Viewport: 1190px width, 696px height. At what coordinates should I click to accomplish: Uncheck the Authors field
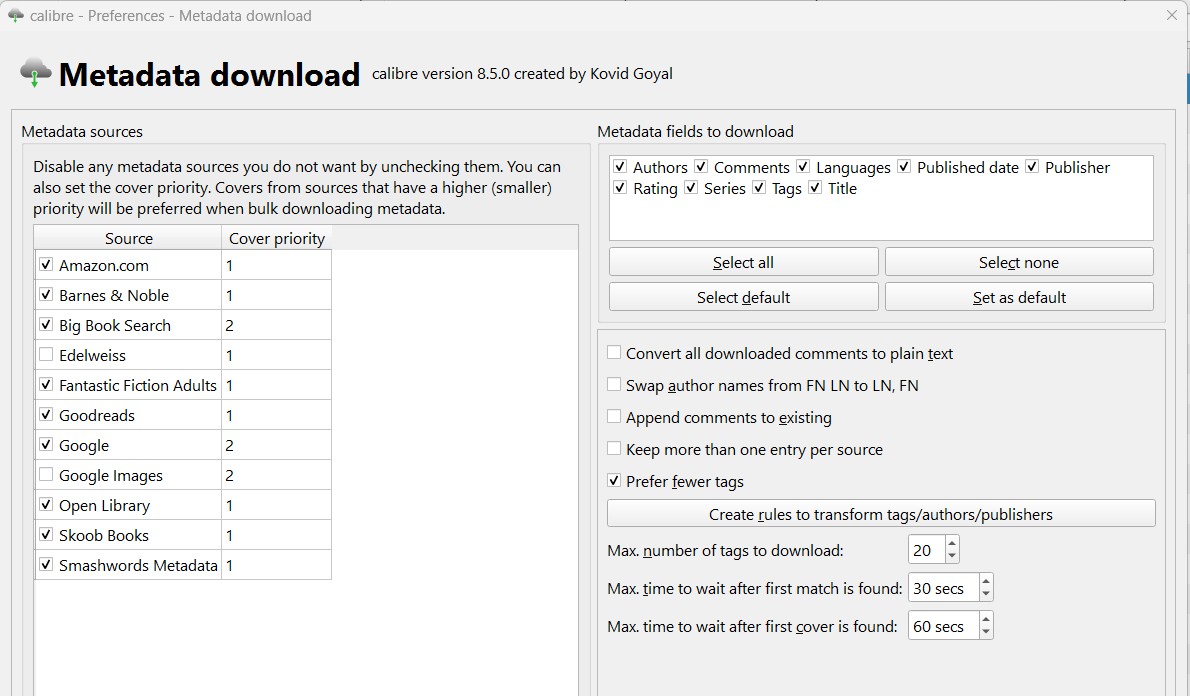620,166
